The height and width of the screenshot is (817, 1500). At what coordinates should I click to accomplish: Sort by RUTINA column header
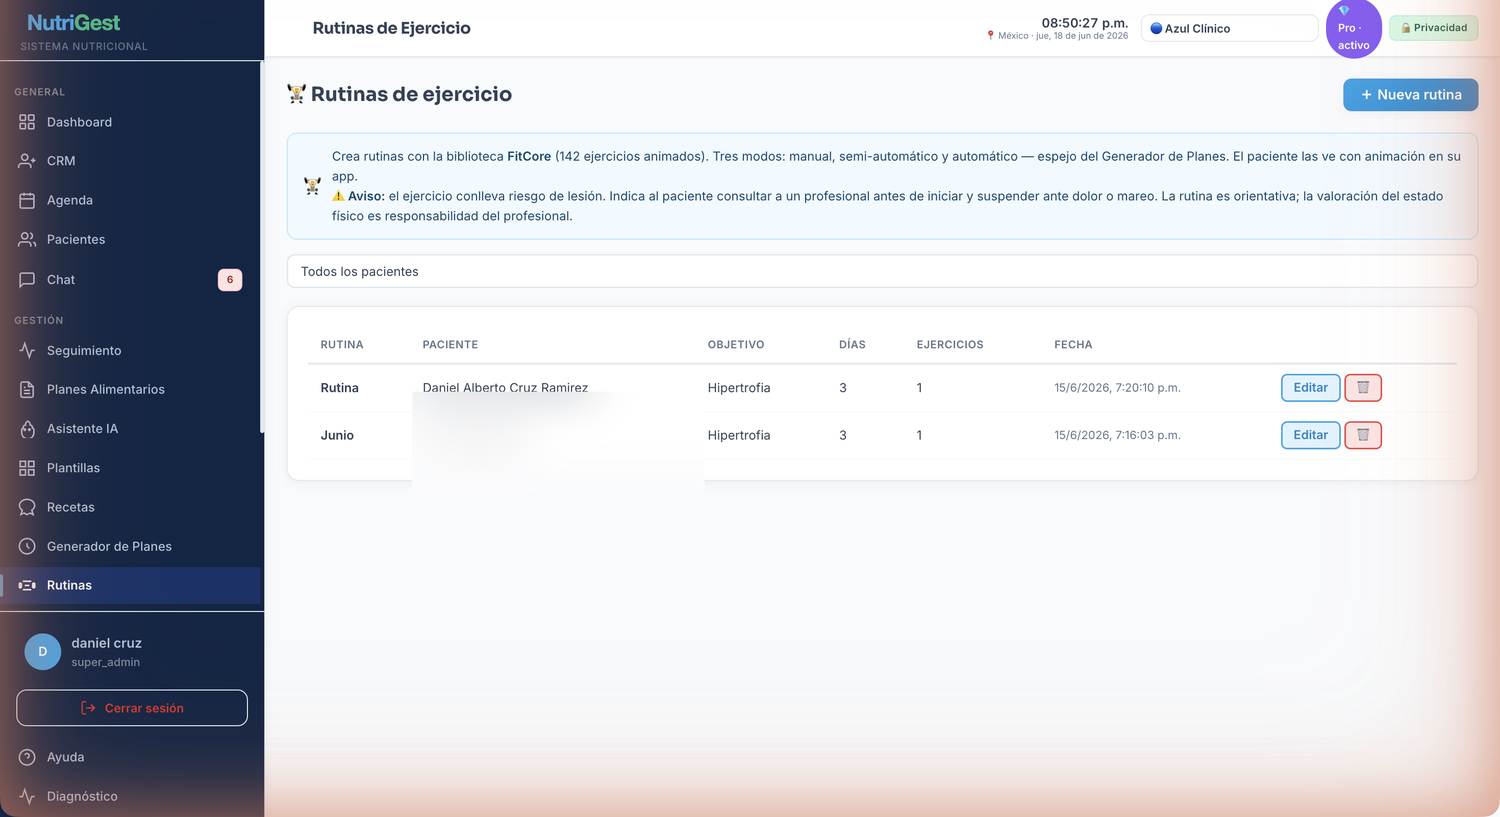(342, 344)
